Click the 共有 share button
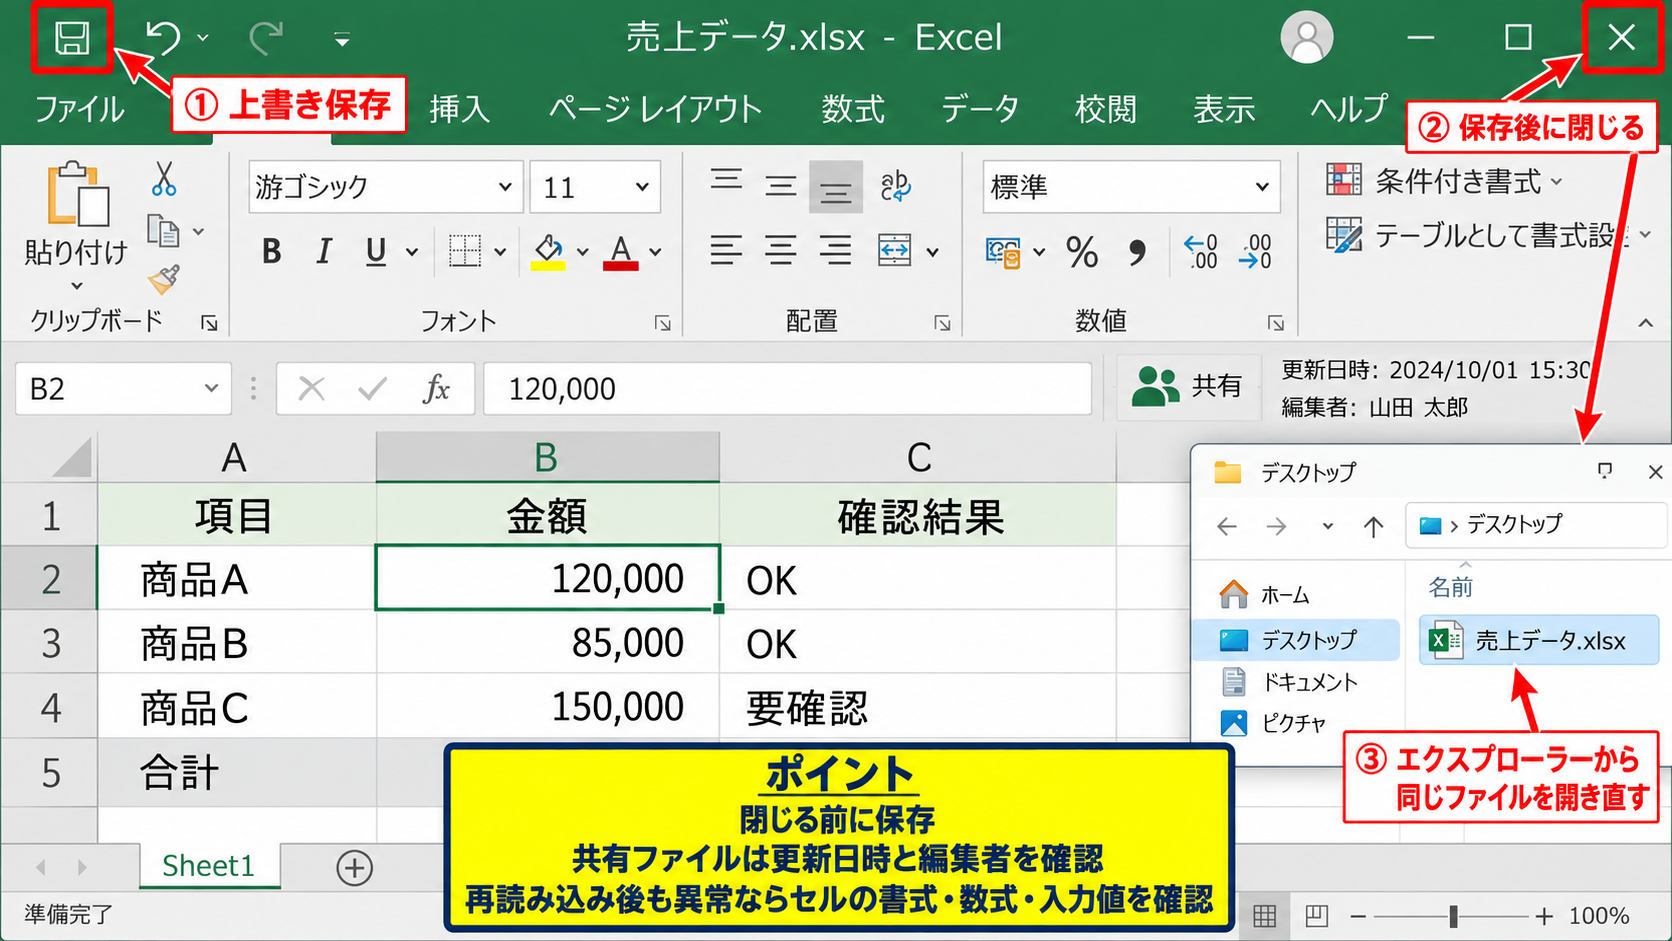Screen dimensions: 1672x941 (1187, 386)
